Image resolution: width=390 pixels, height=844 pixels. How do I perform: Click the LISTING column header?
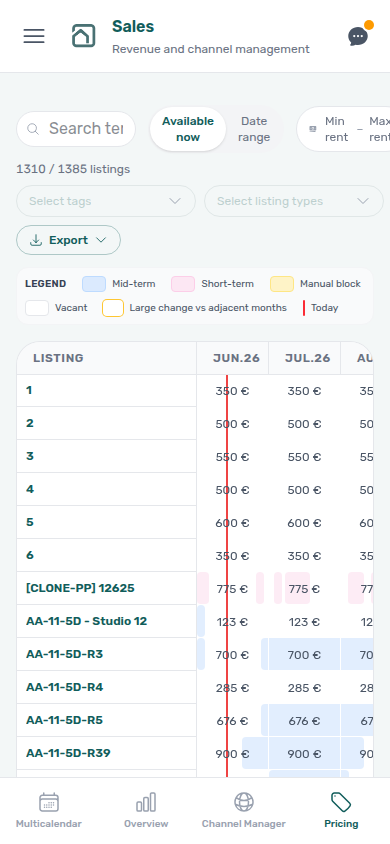[107, 358]
